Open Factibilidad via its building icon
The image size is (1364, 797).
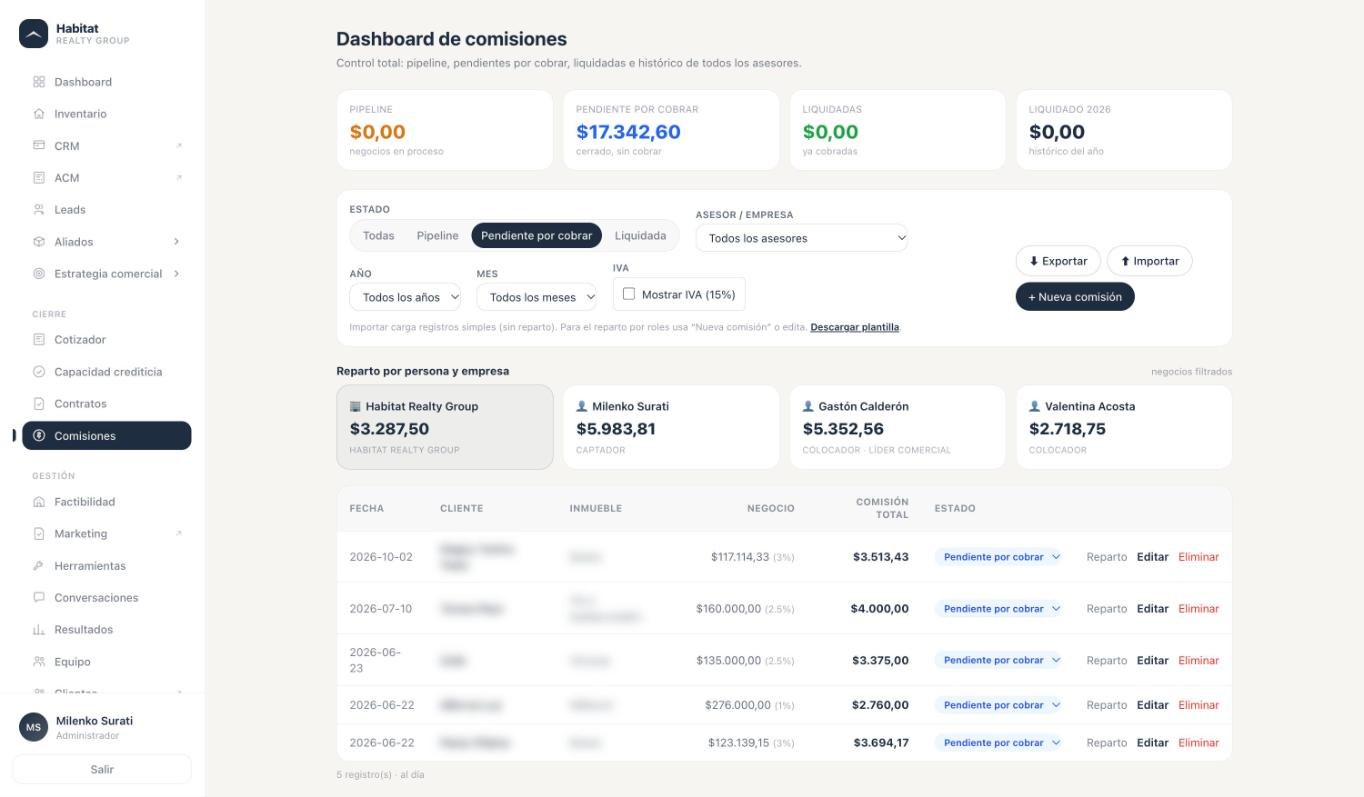pos(39,502)
